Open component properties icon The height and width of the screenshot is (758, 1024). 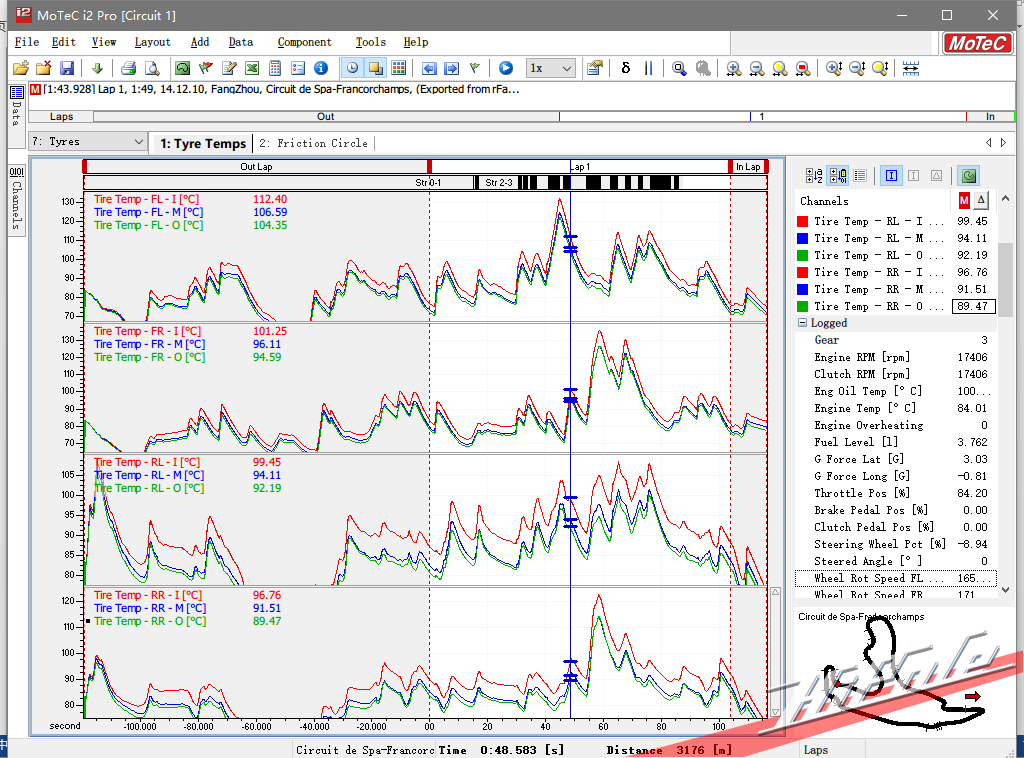594,68
